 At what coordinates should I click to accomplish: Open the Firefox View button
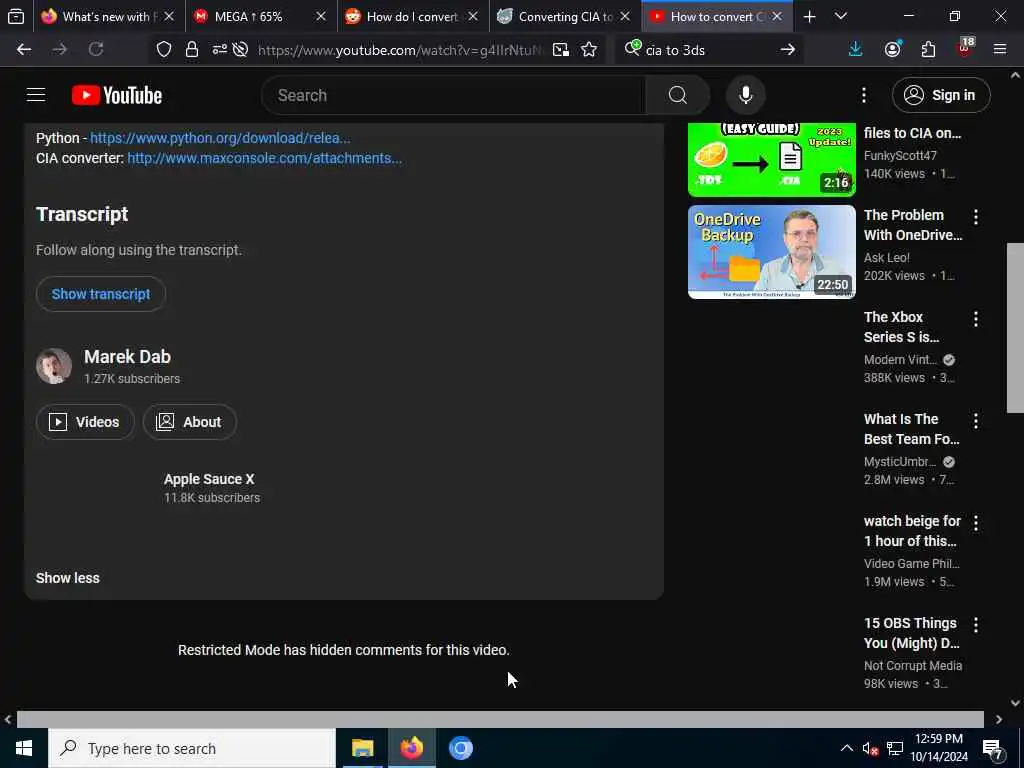pyautogui.click(x=16, y=16)
